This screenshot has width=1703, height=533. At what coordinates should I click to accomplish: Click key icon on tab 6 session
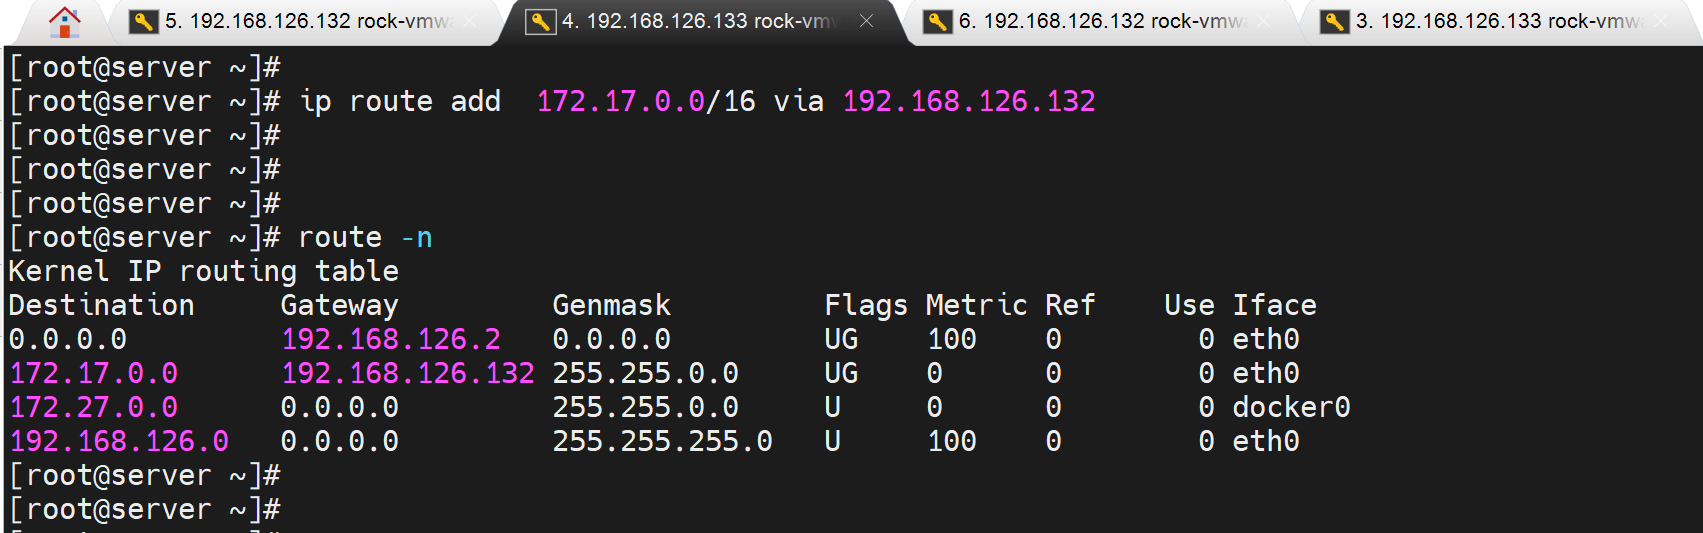point(937,22)
